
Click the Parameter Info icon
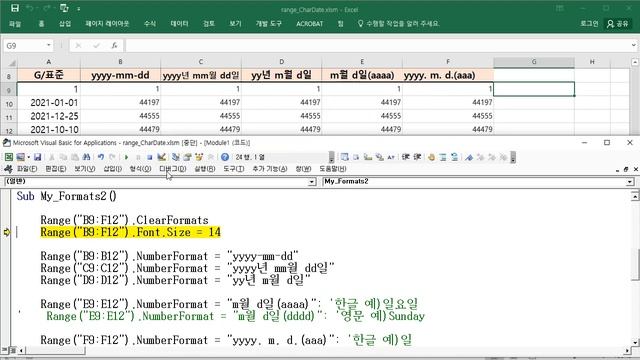pyautogui.click(x=380, y=157)
